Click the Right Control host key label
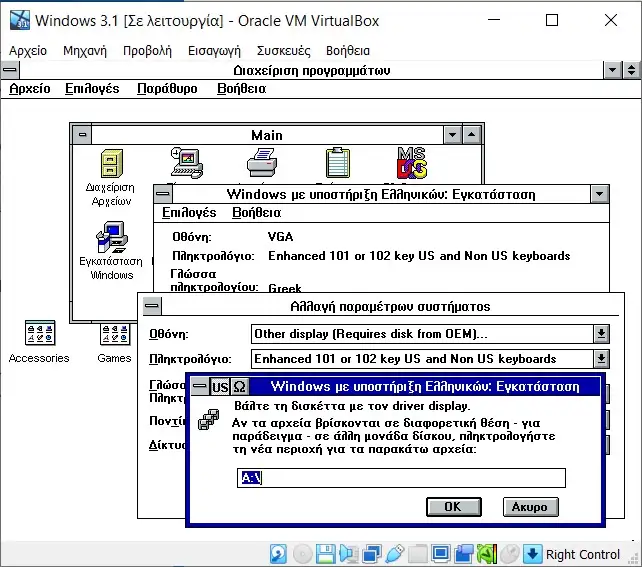Screen dimensions: 642x567 click(x=583, y=554)
